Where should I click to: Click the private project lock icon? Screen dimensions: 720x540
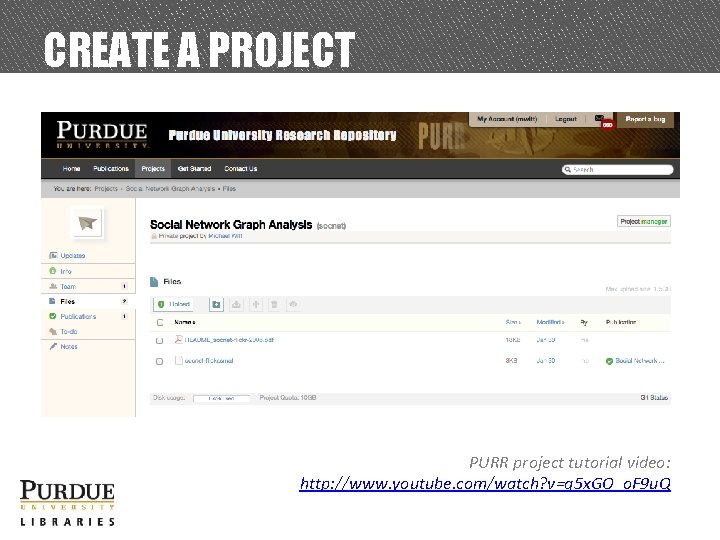point(154,236)
